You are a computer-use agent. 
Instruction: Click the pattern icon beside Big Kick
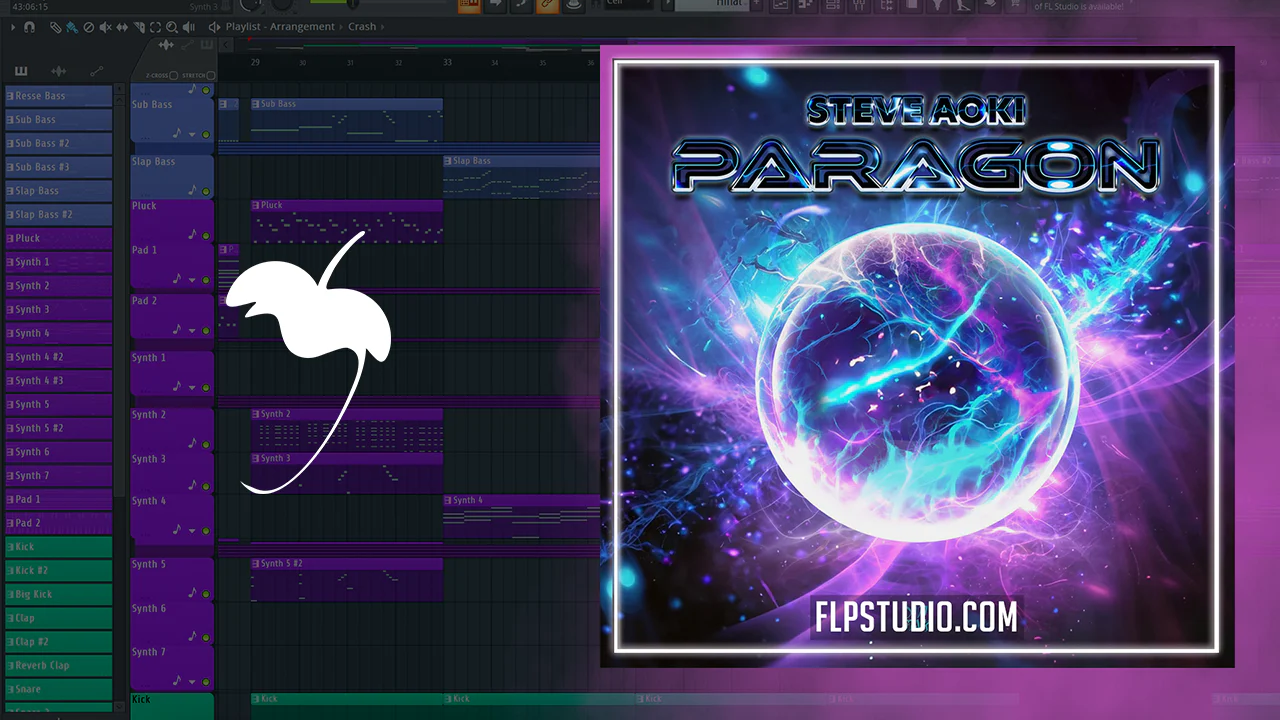point(10,594)
